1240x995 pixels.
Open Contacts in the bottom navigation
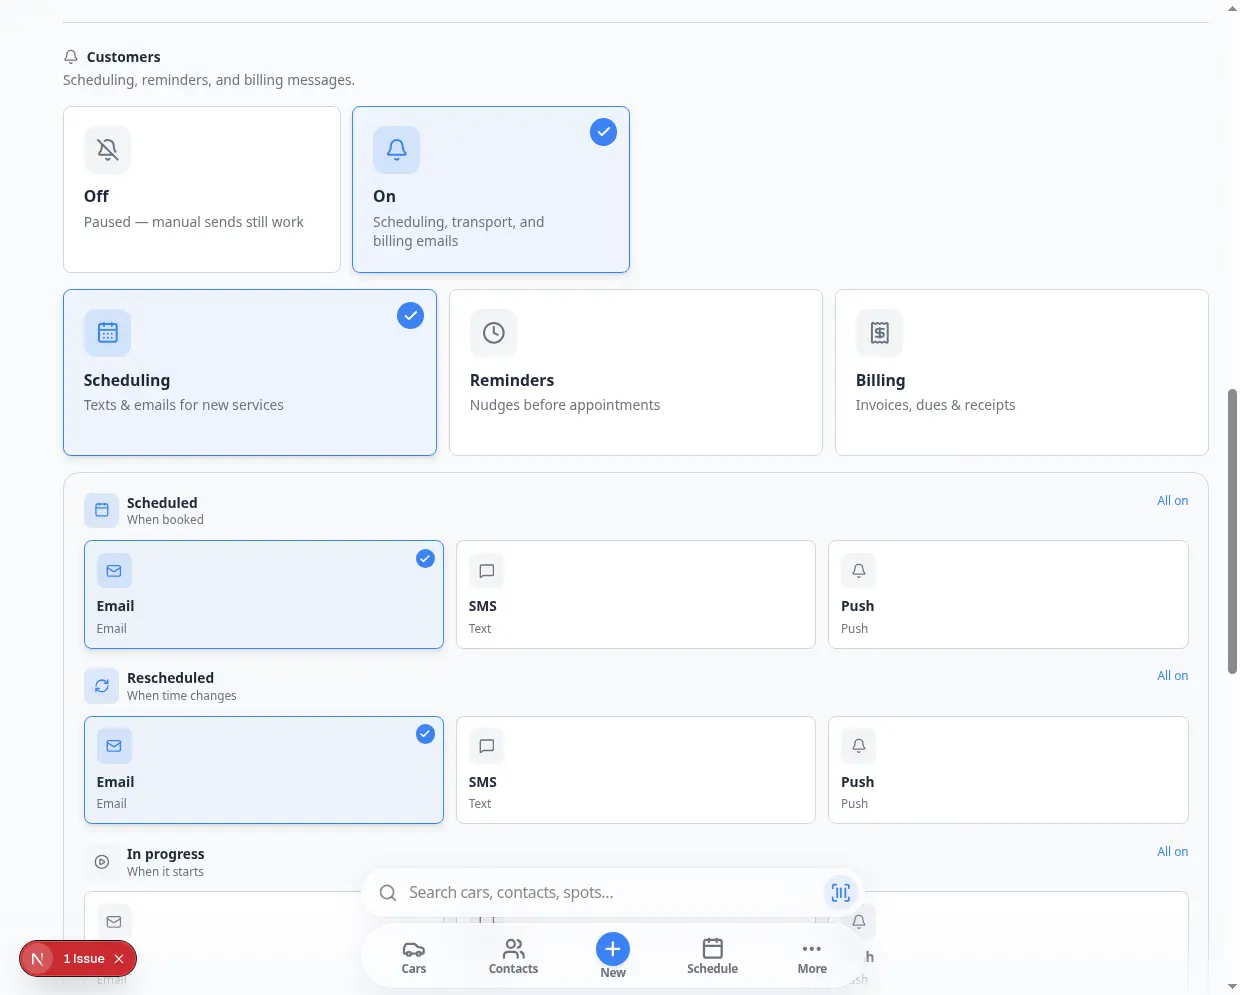(513, 957)
